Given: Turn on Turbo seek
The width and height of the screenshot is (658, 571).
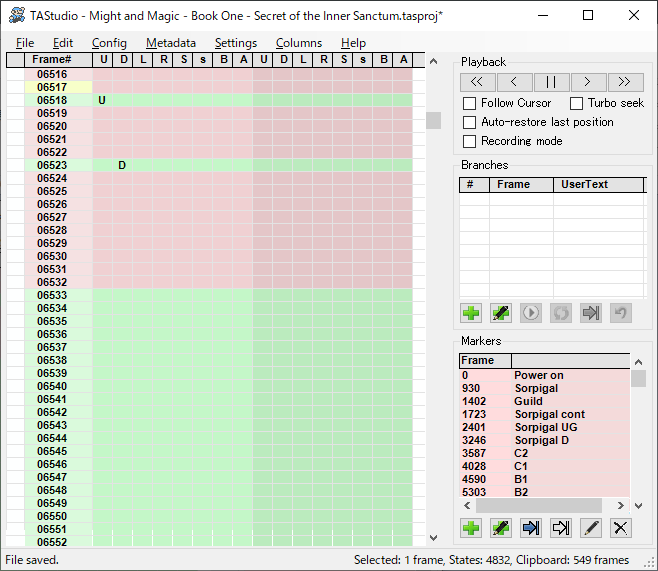Looking at the screenshot, I should [x=577, y=103].
